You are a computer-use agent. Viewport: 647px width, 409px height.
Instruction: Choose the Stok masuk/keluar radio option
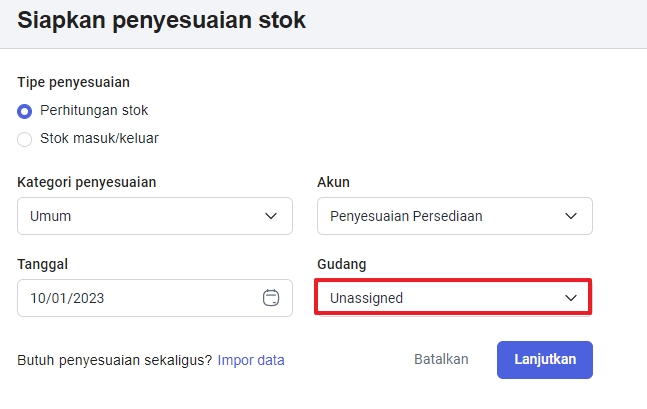point(25,139)
